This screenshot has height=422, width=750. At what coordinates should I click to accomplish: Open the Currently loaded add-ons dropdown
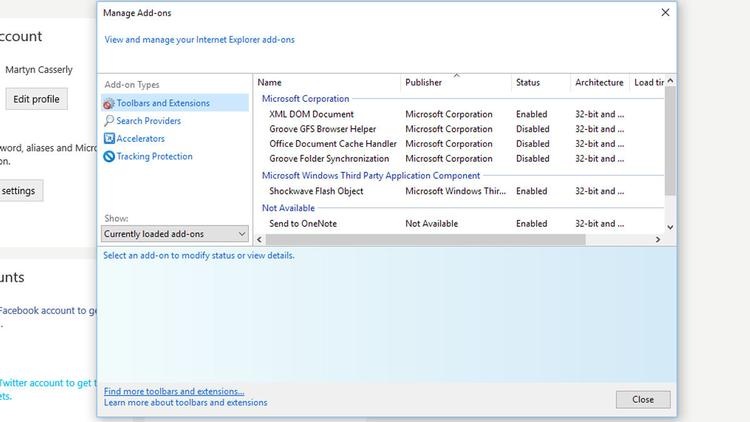[x=175, y=234]
